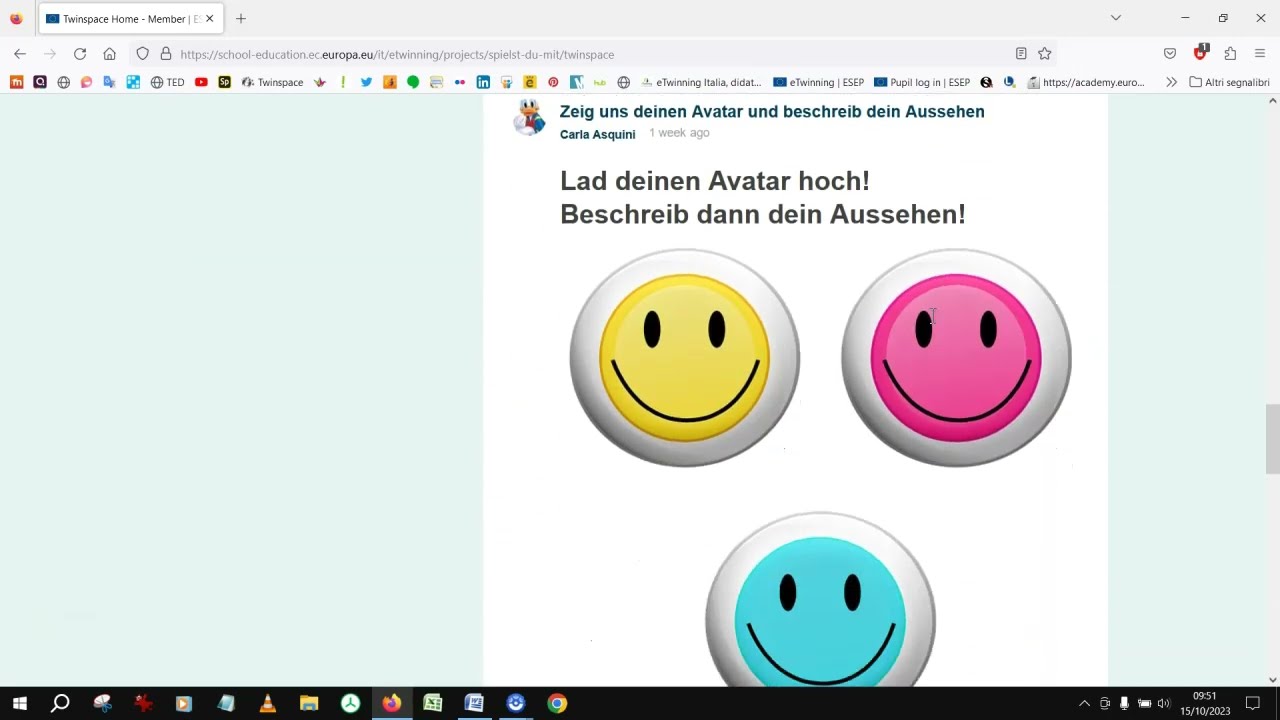Open Google Chrome from the taskbar
Image resolution: width=1280 pixels, height=720 pixels.
(557, 703)
